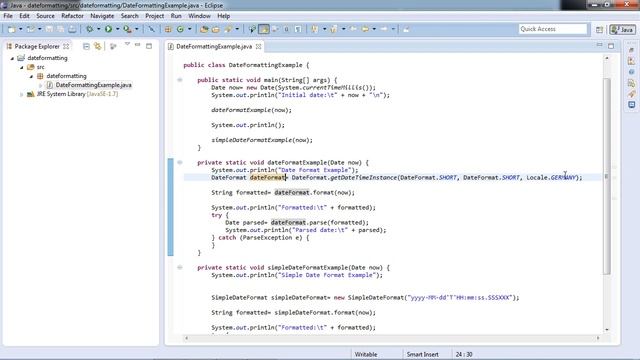Close the Package Explorer view tab
Viewport: 640px width, 360px height.
point(66,47)
